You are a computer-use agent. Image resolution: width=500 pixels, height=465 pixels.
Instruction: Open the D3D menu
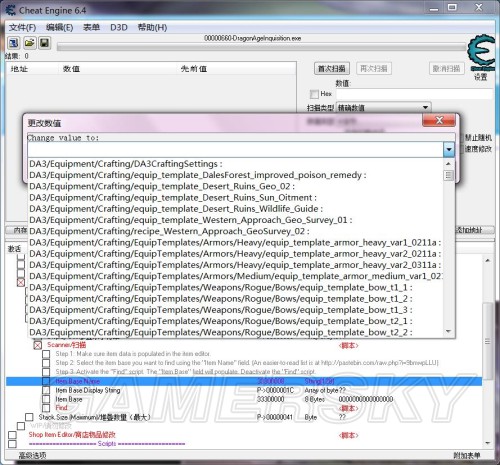[x=119, y=27]
